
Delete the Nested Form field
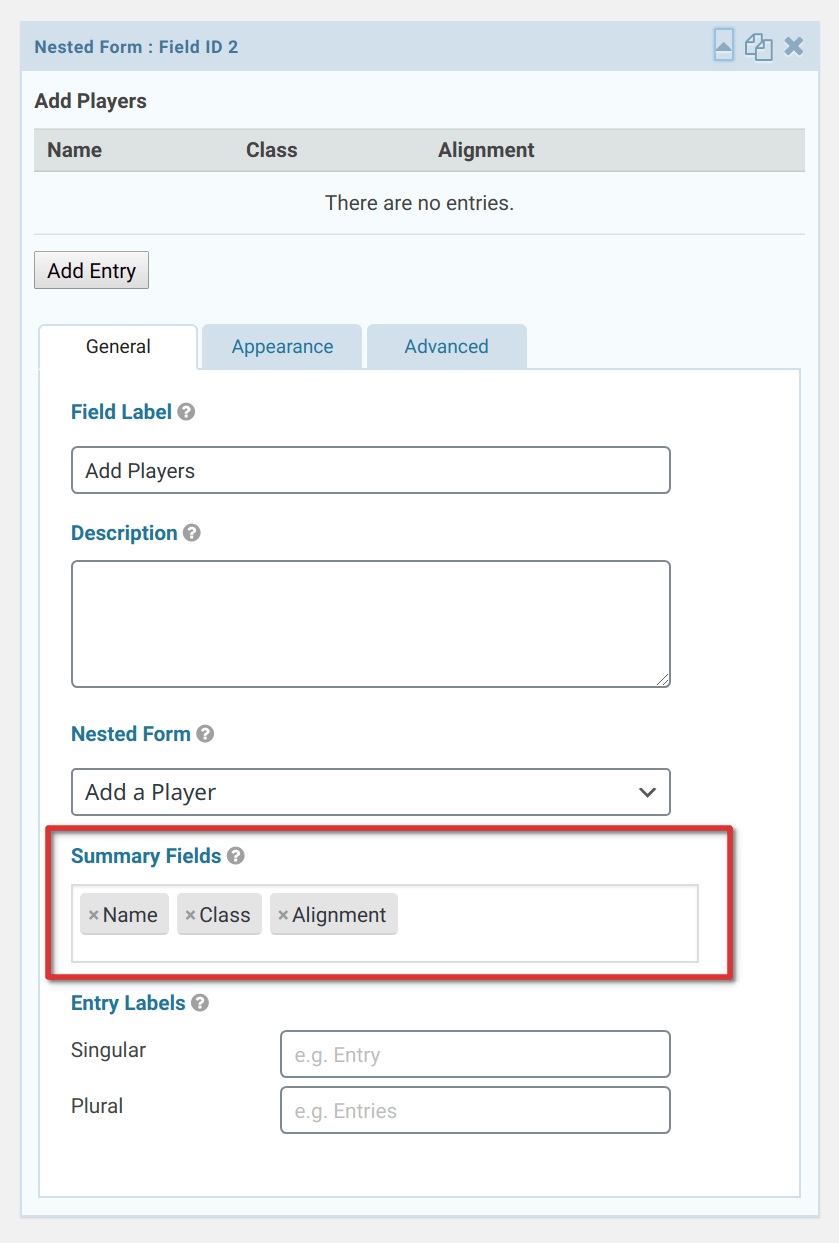[x=793, y=45]
